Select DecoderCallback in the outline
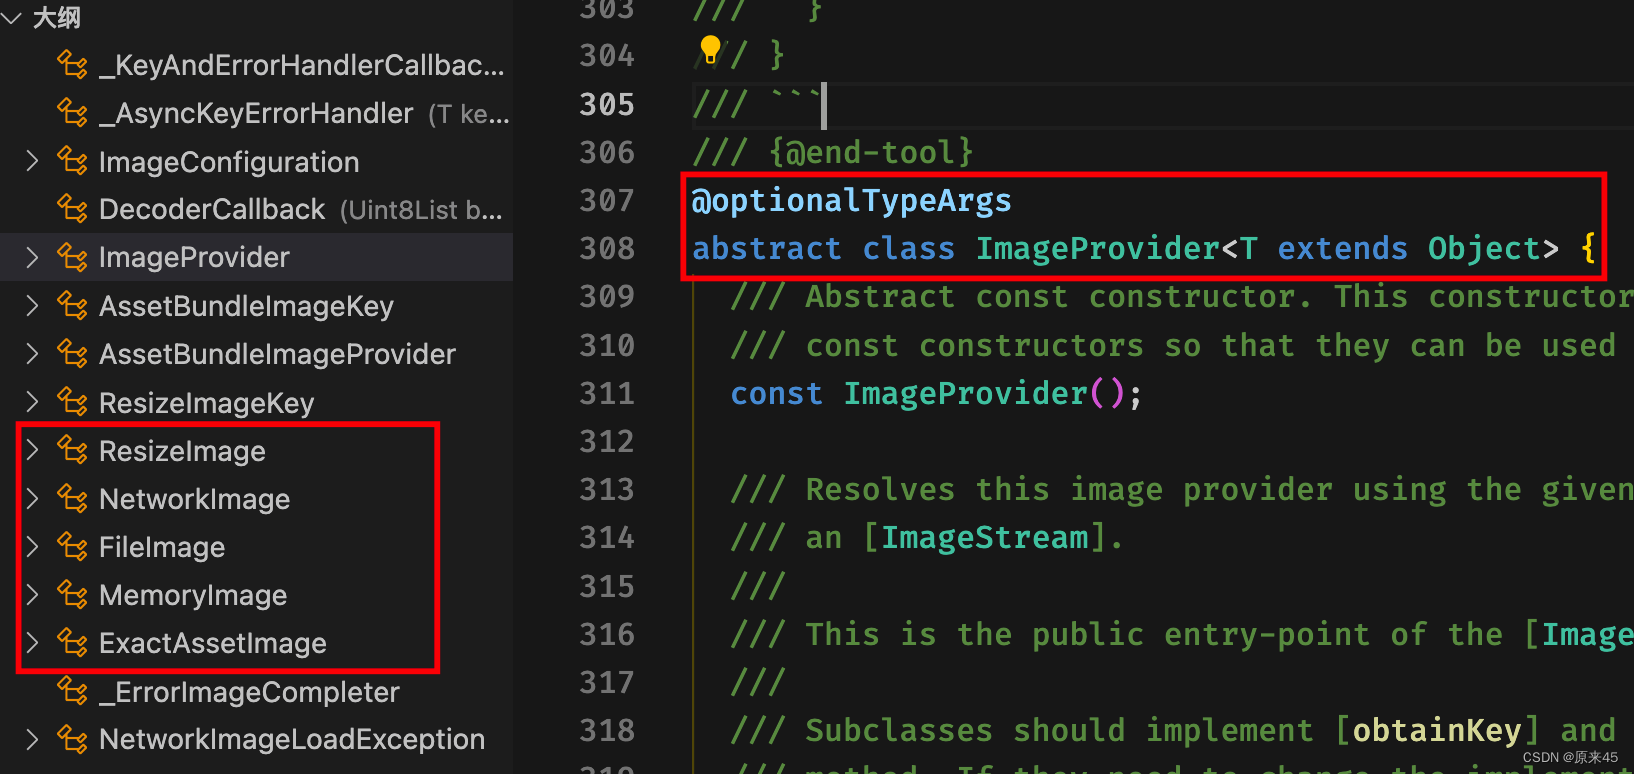 pos(212,209)
